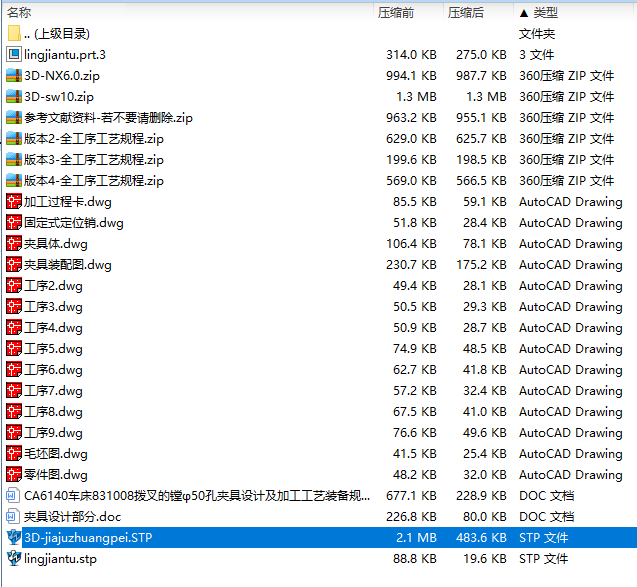The height and width of the screenshot is (587, 637).
Task: Click the 2.1 MB size of 3D-jiajuzhuangpei.STP
Action: [416, 537]
